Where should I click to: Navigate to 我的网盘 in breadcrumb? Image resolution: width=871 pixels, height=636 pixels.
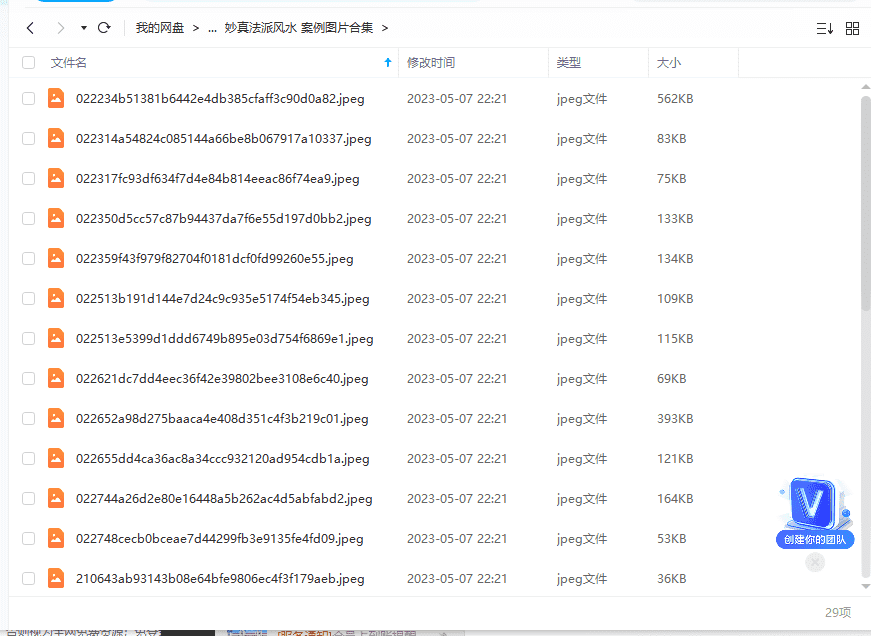pyautogui.click(x=160, y=28)
